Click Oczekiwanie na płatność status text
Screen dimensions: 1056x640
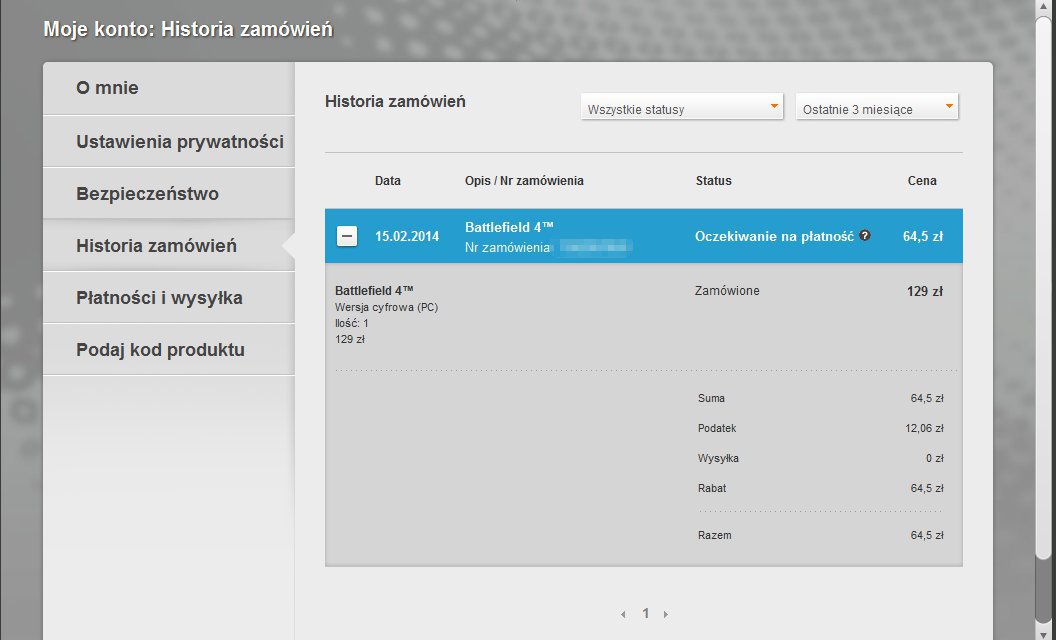[x=774, y=236]
